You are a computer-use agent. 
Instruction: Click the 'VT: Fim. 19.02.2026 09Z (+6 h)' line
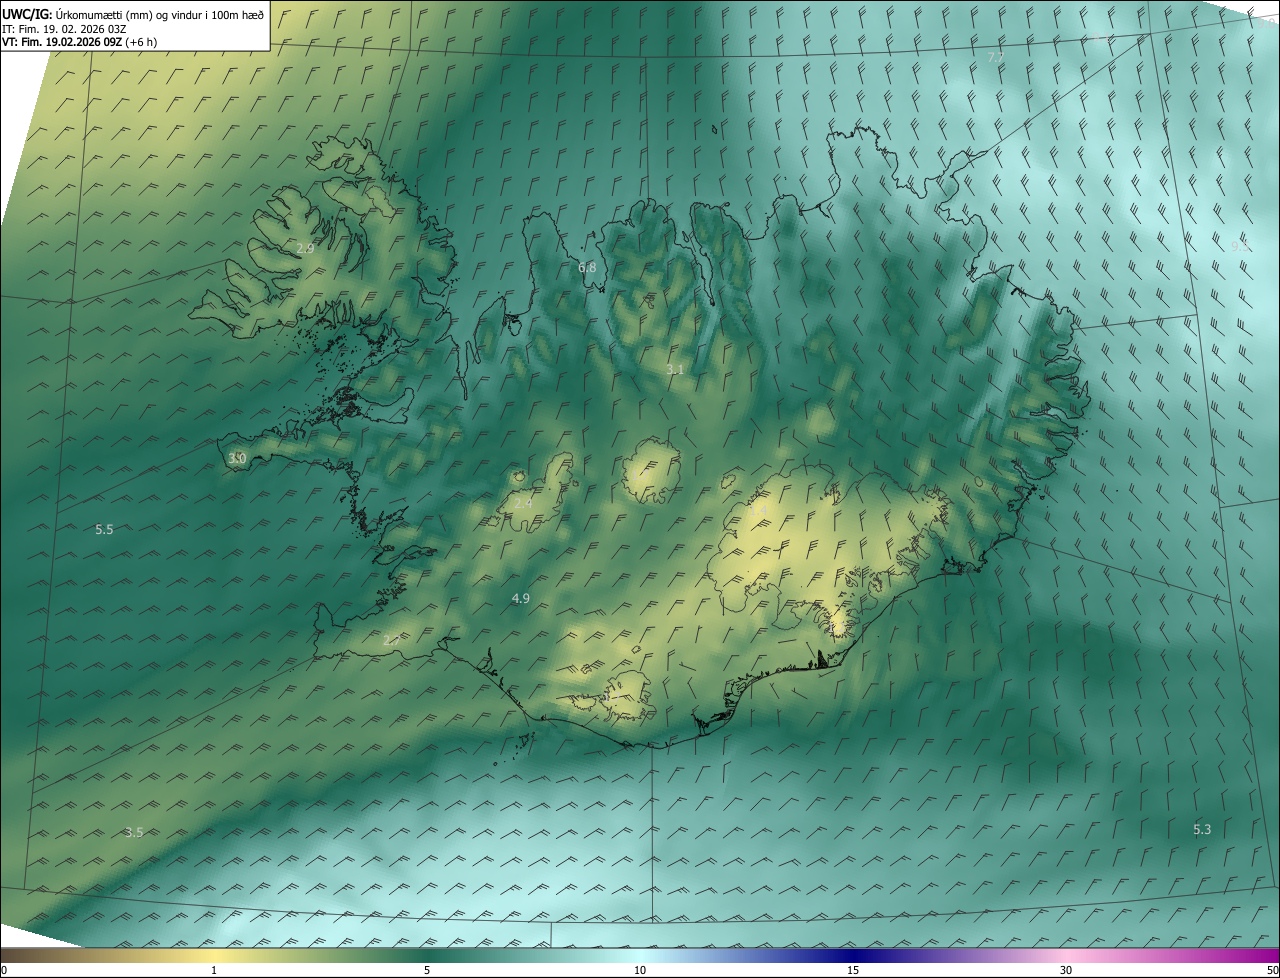79,42
